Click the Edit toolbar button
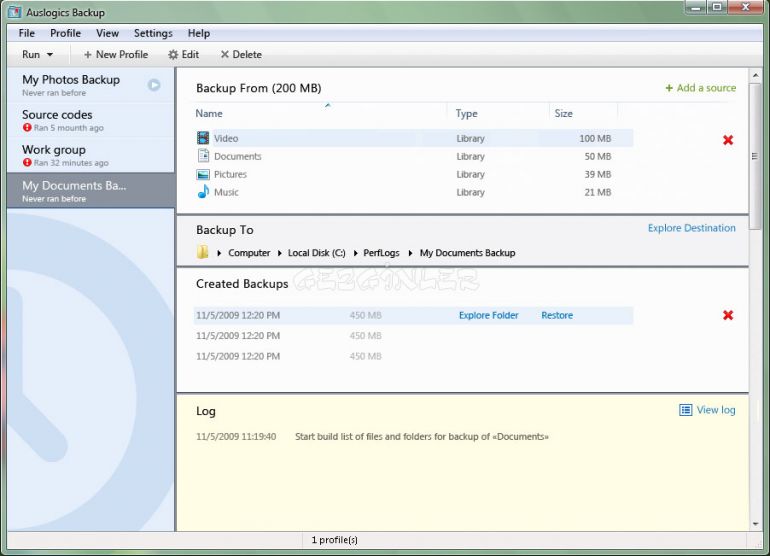Viewport: 770px width, 556px height. pos(184,55)
